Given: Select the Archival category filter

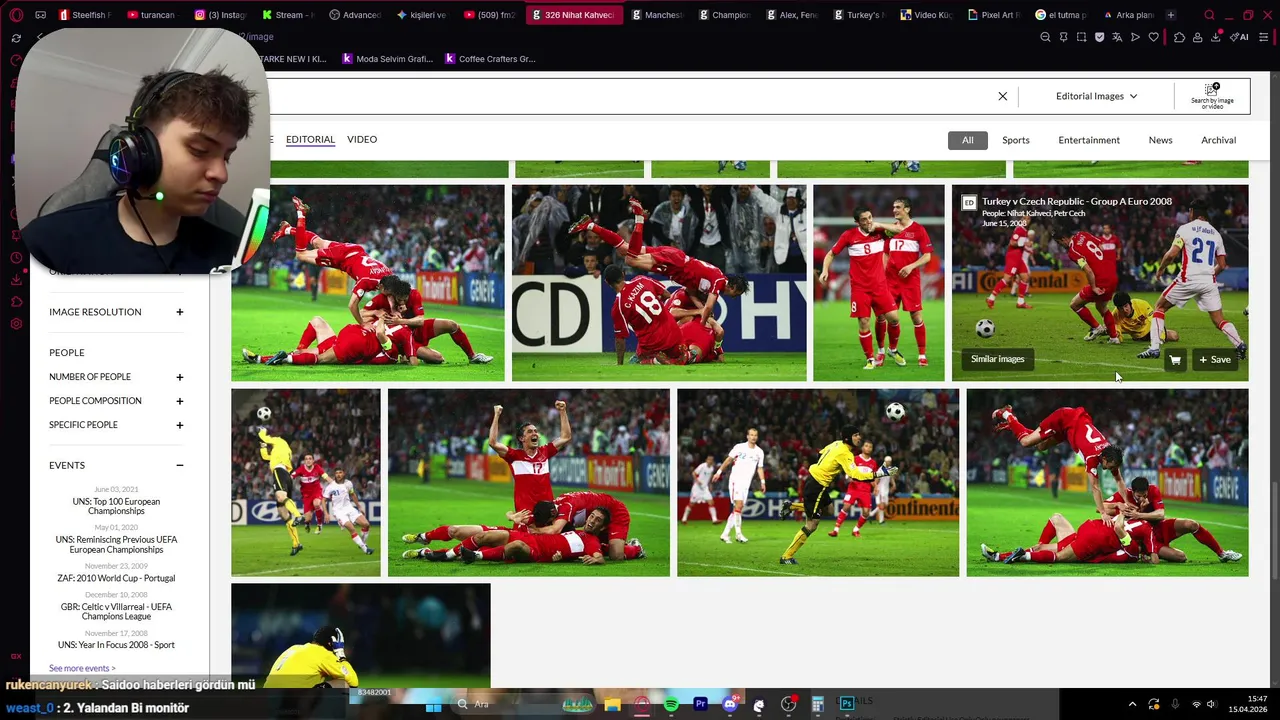Looking at the screenshot, I should click(1218, 140).
